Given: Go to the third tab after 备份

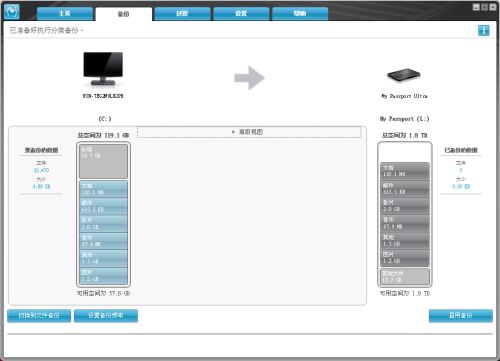Looking at the screenshot, I should tap(300, 13).
